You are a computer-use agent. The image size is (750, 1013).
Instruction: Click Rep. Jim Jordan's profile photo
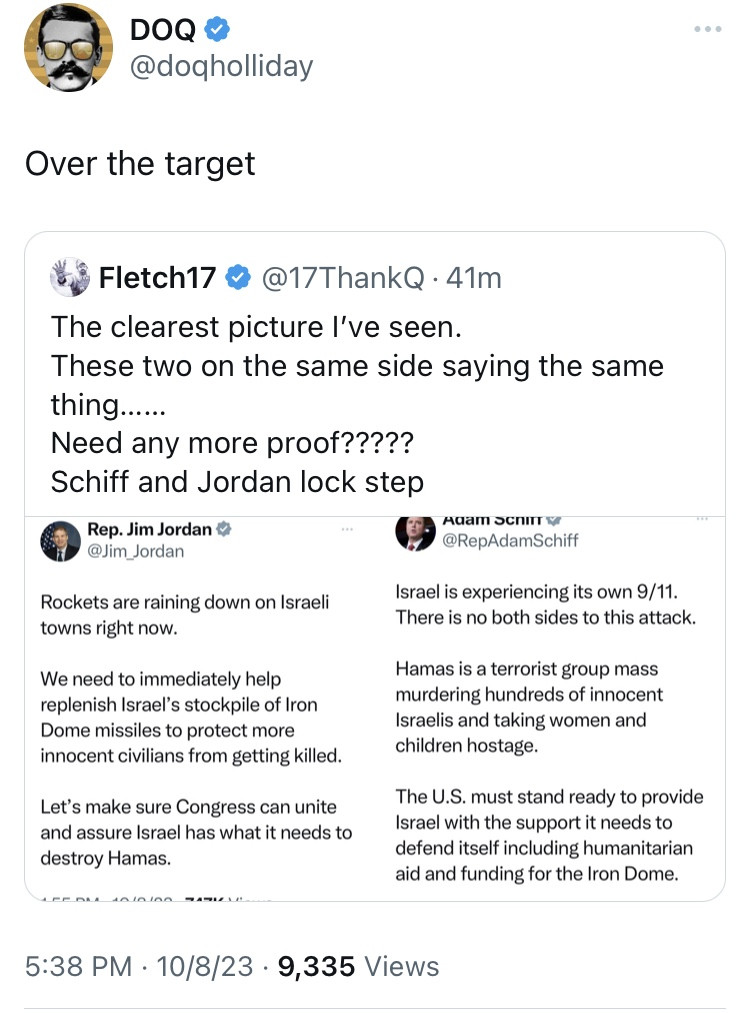pyautogui.click(x=59, y=540)
